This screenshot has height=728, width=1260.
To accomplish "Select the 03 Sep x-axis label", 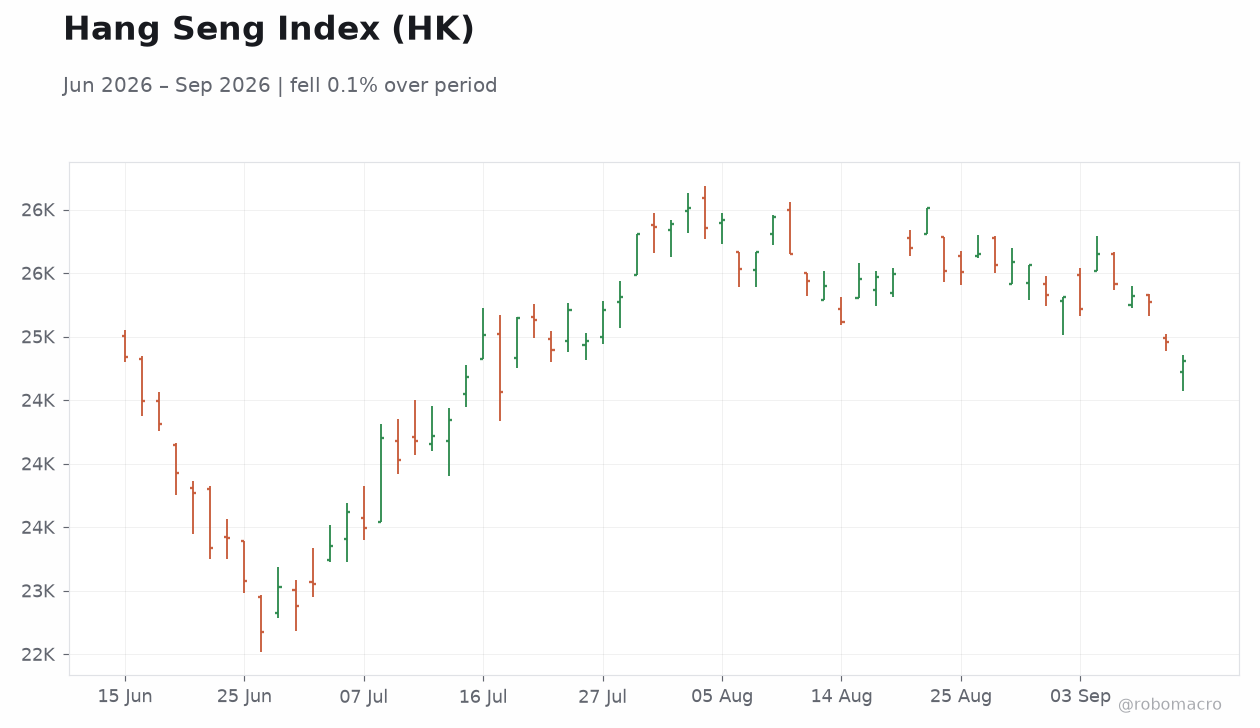I will pyautogui.click(x=1080, y=696).
